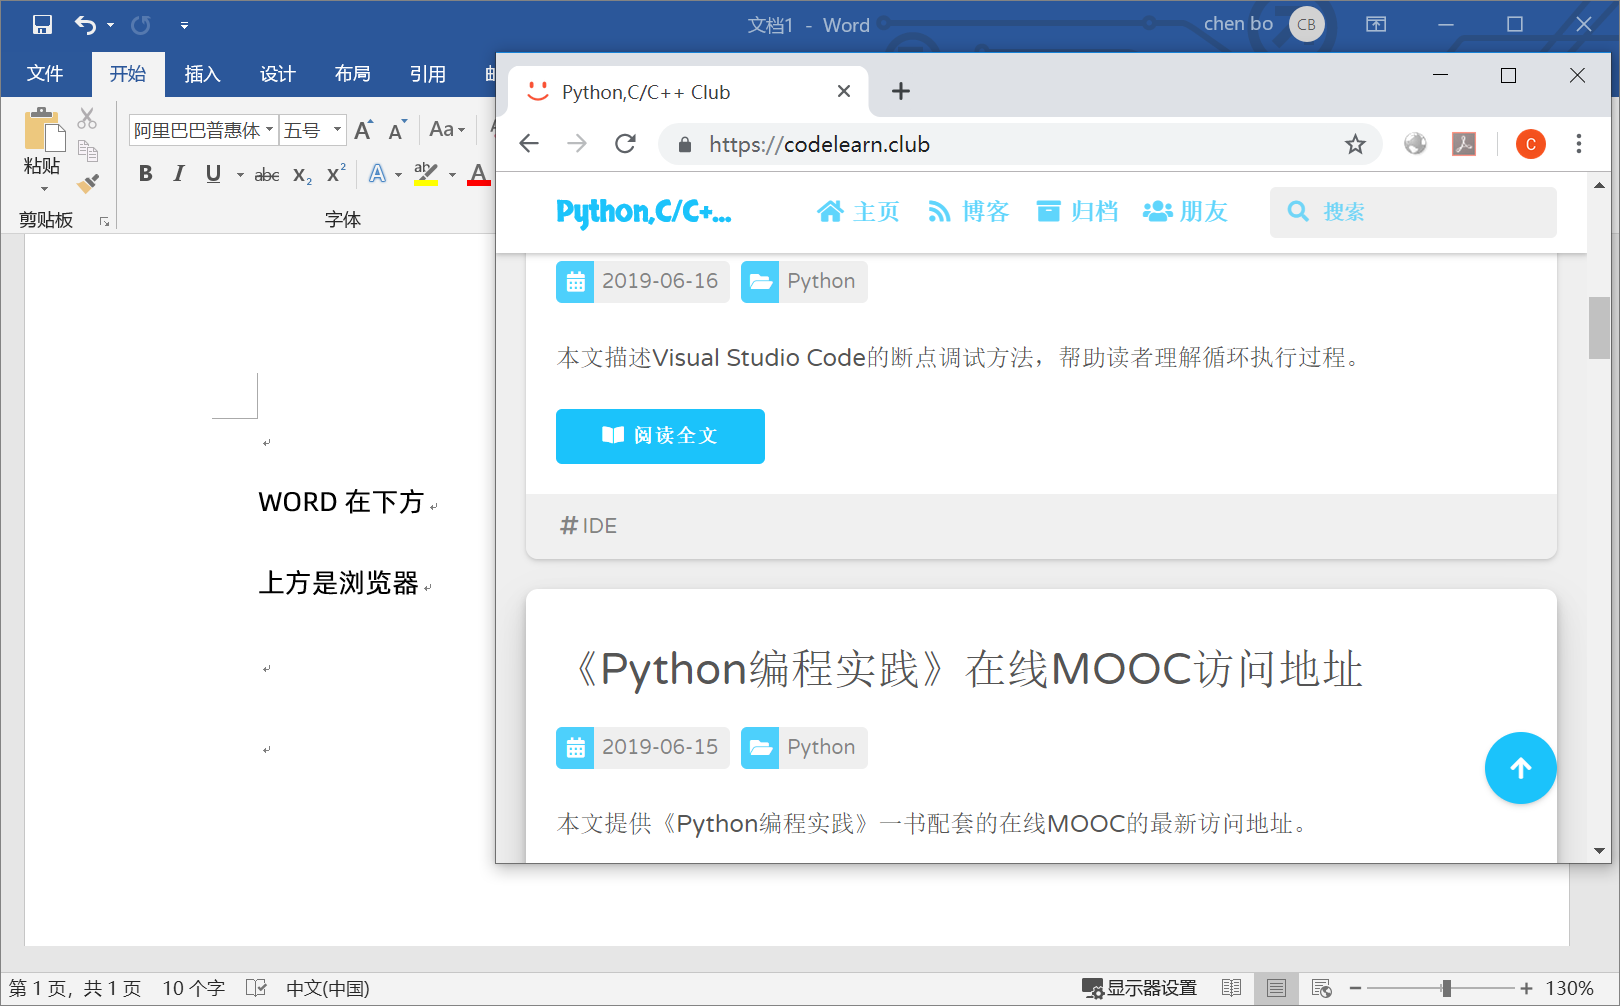The width and height of the screenshot is (1620, 1006).
Task: Go to 主页 on the website
Action: (858, 212)
